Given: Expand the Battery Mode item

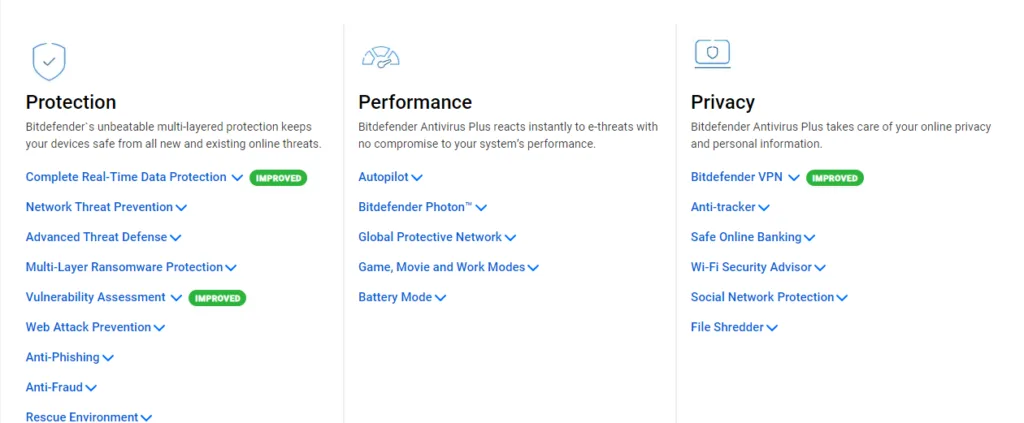Looking at the screenshot, I should click(x=402, y=297).
